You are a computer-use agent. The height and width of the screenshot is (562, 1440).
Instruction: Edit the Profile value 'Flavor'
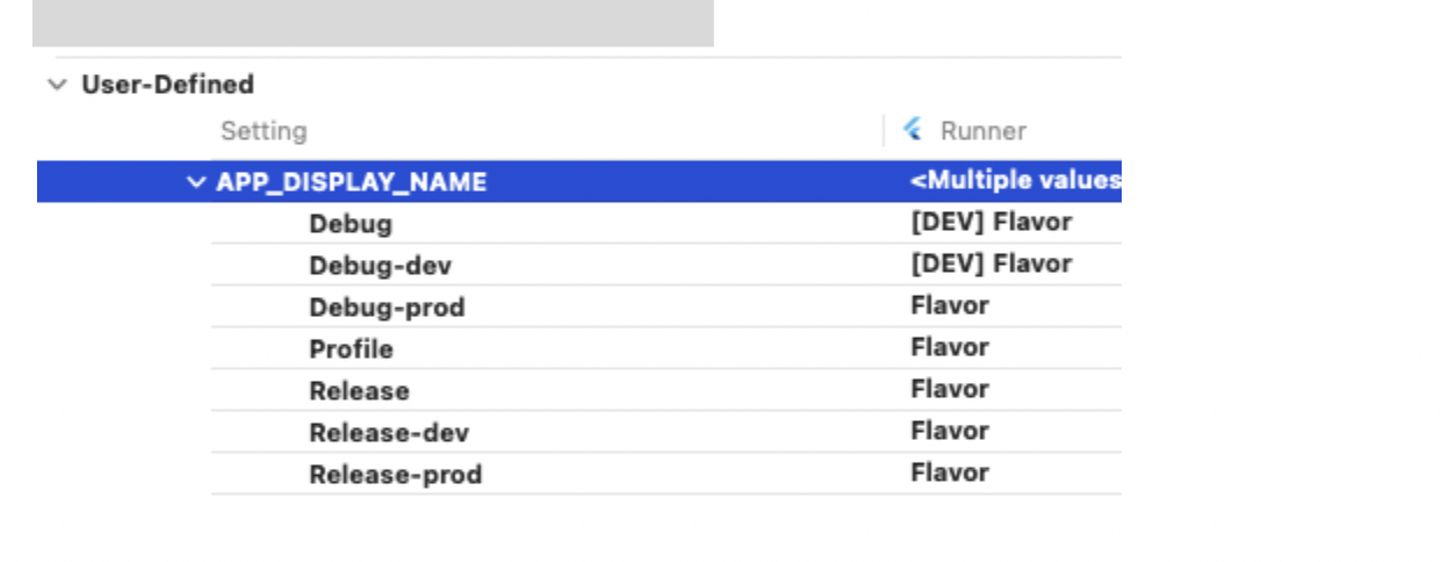point(950,348)
